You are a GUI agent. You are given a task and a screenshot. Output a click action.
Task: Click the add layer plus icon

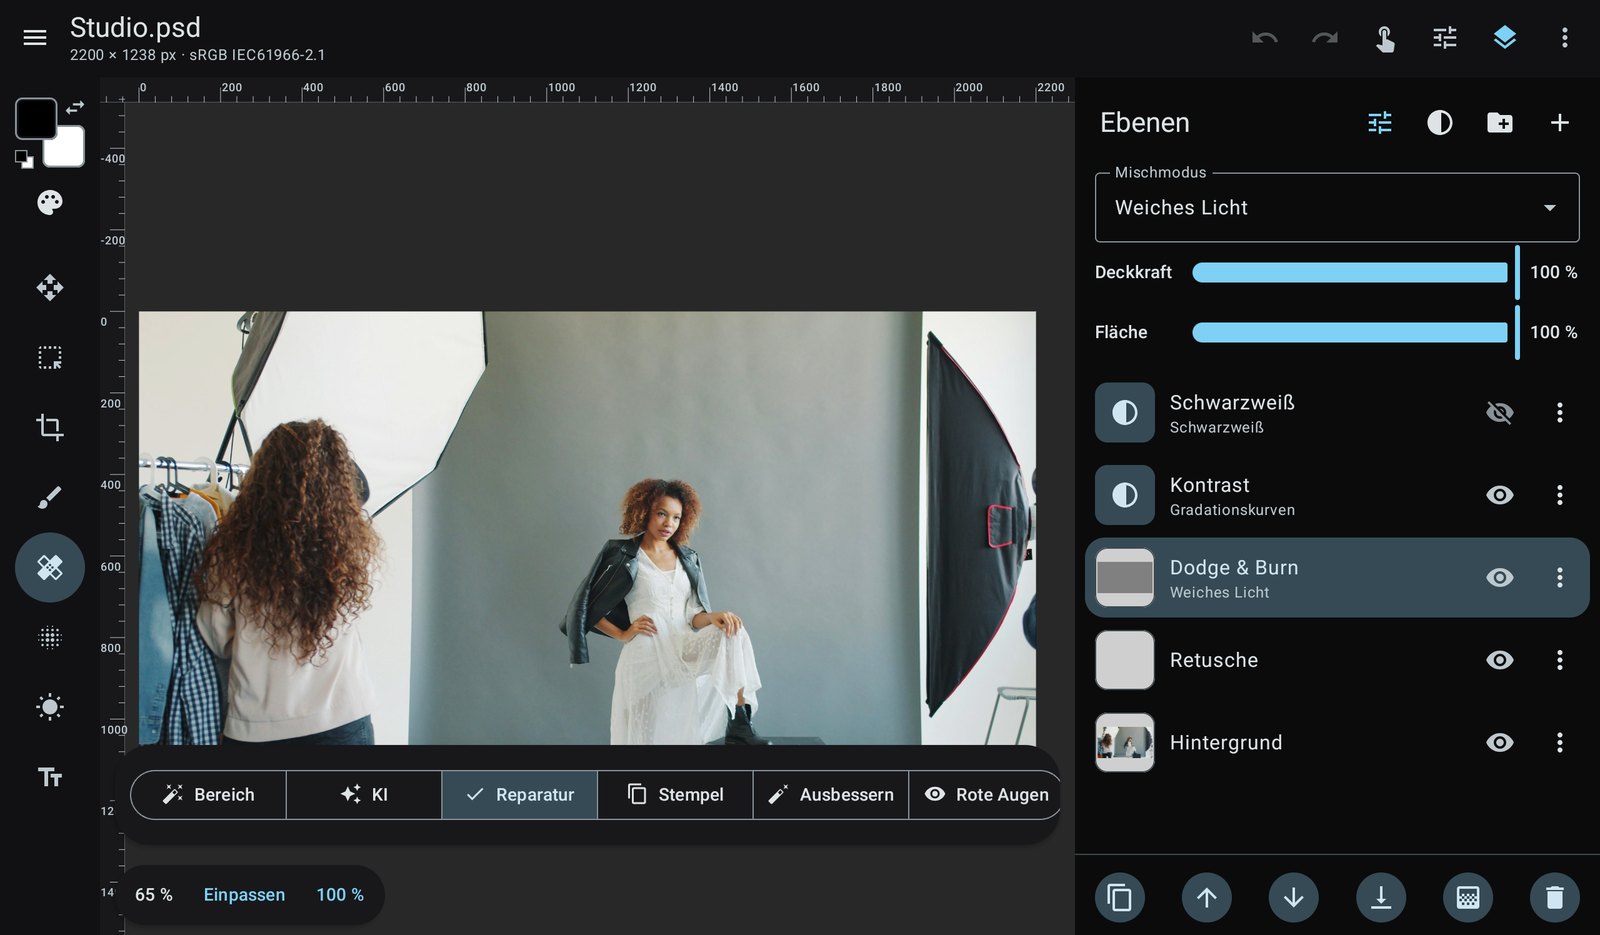[x=1559, y=123]
